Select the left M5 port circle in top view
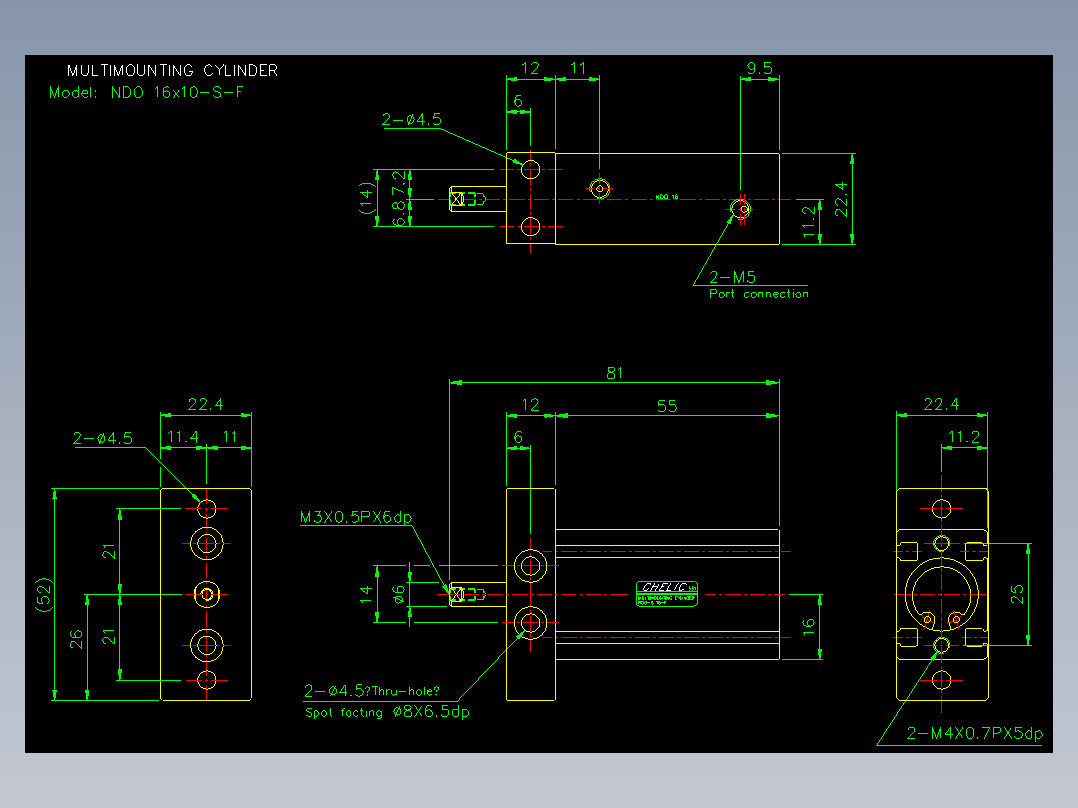 click(x=600, y=188)
